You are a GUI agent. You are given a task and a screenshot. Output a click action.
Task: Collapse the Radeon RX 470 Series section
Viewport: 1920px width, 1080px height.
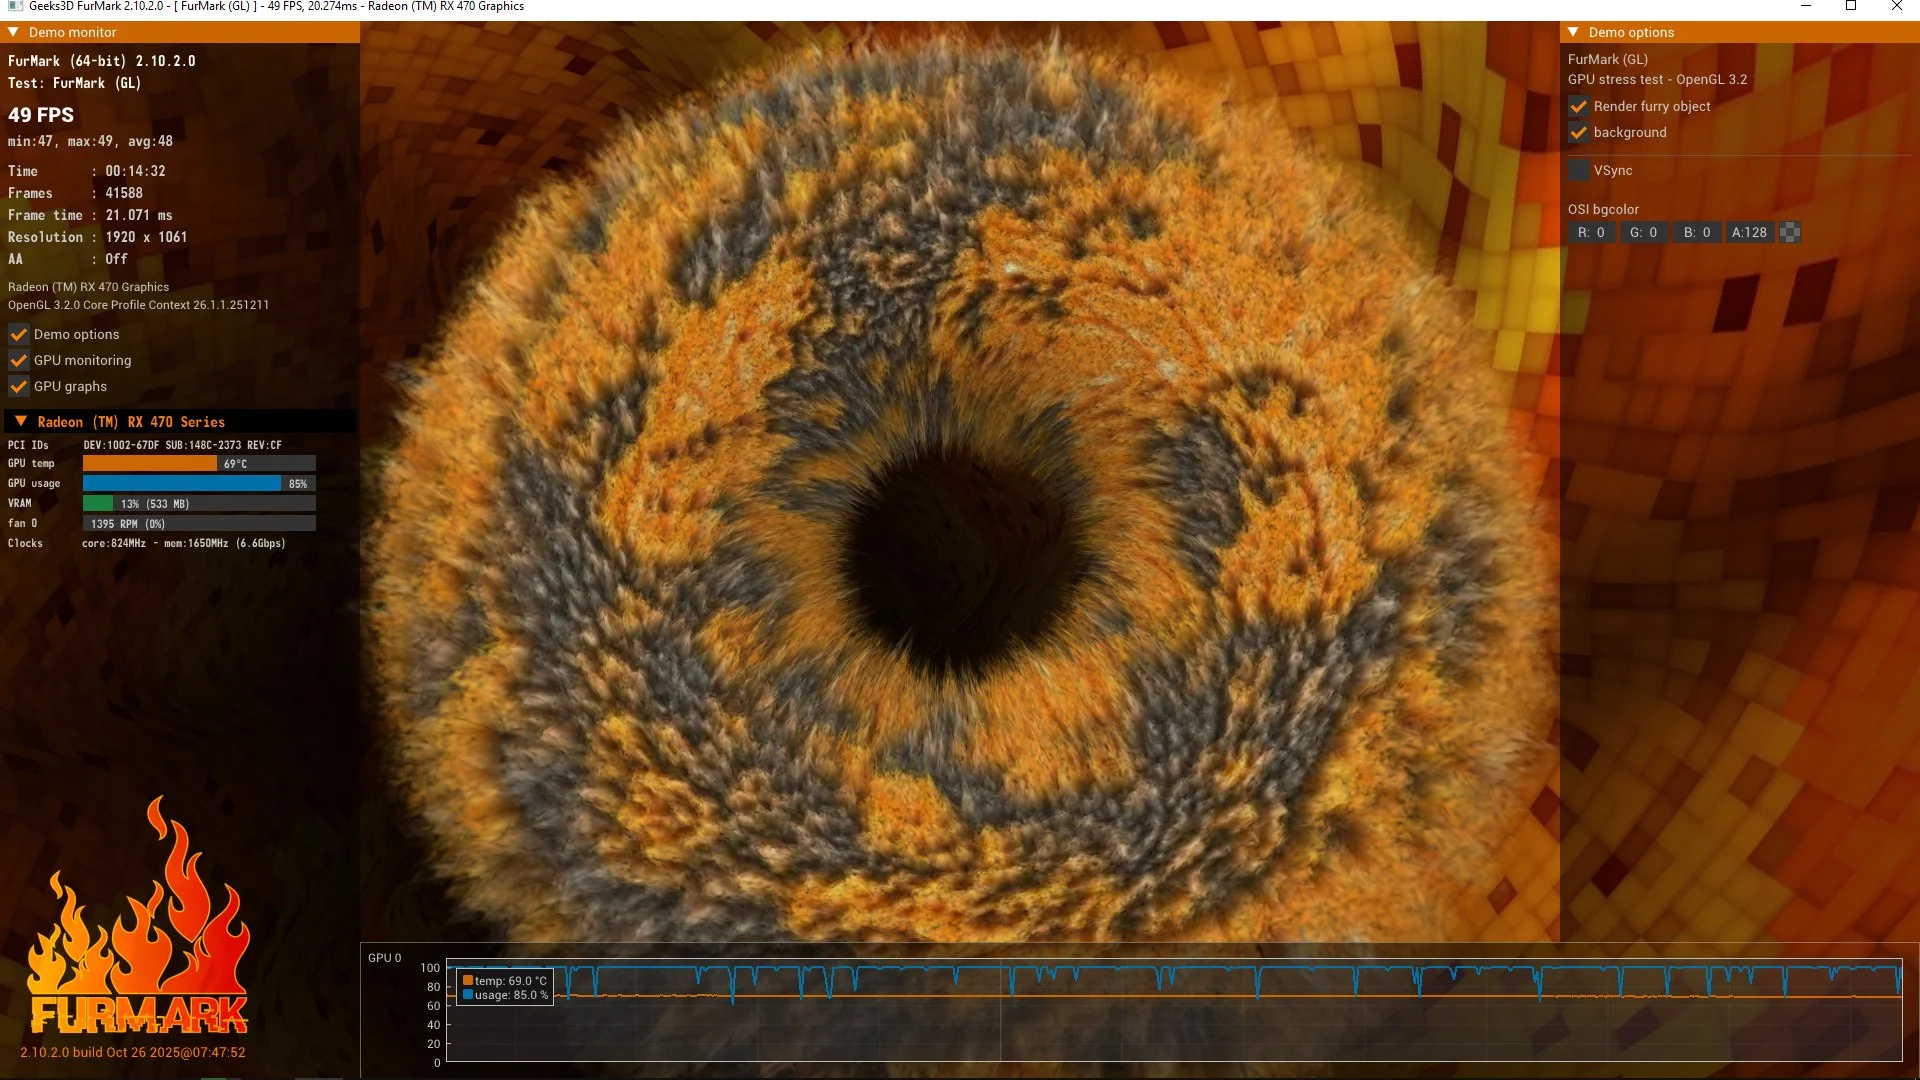[21, 422]
